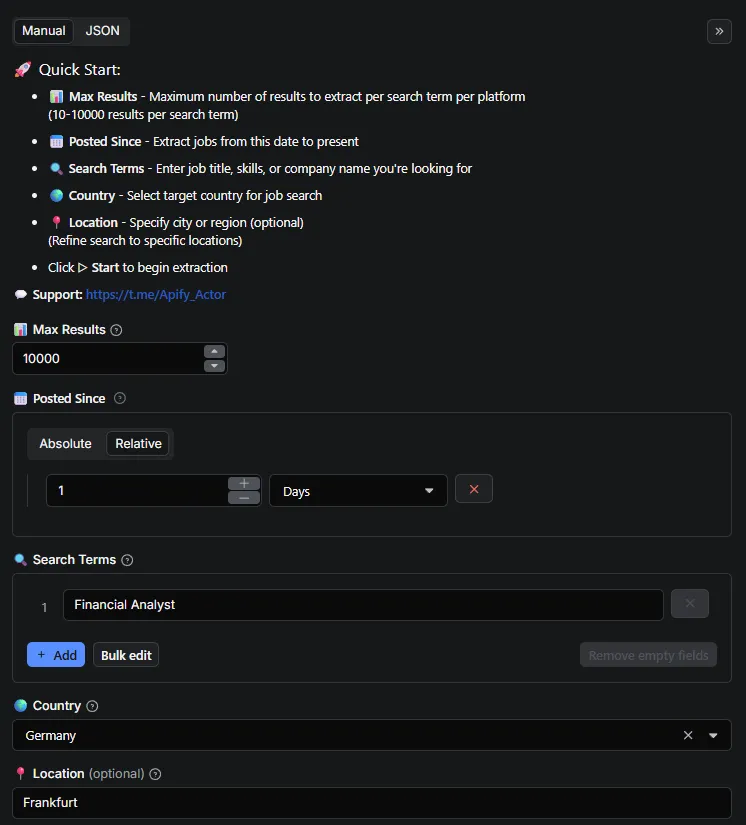Clear the selected Germany country

[688, 735]
